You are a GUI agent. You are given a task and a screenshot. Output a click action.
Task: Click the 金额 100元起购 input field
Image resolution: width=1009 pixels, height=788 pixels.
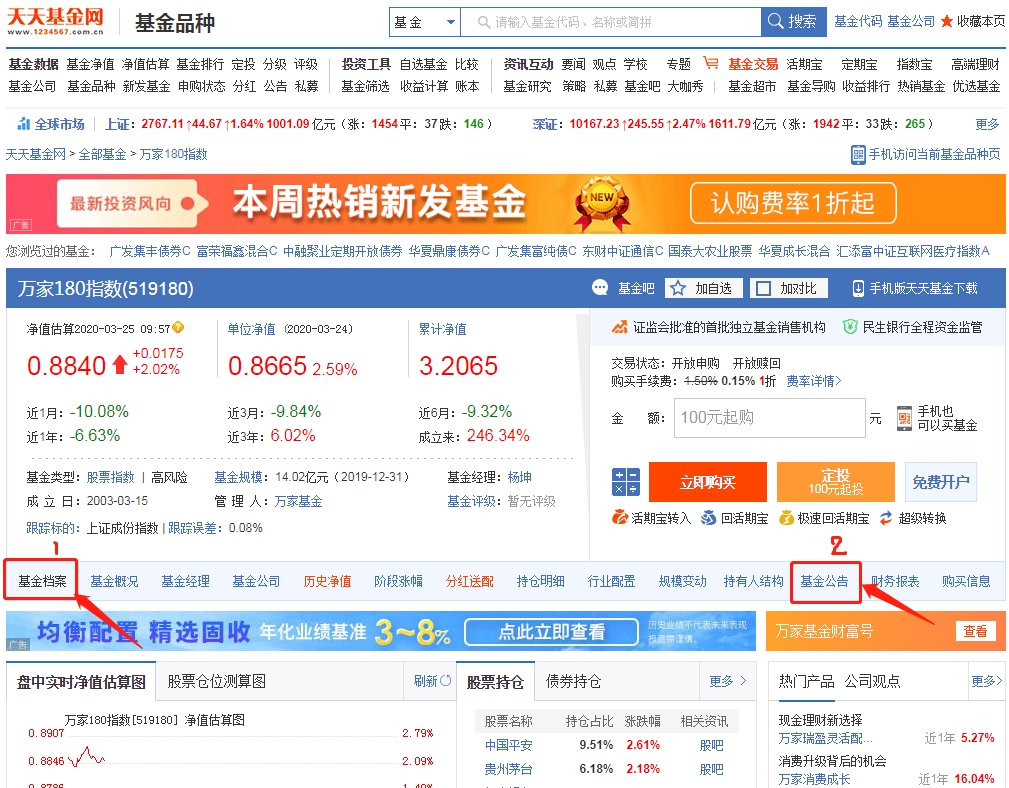pos(769,417)
